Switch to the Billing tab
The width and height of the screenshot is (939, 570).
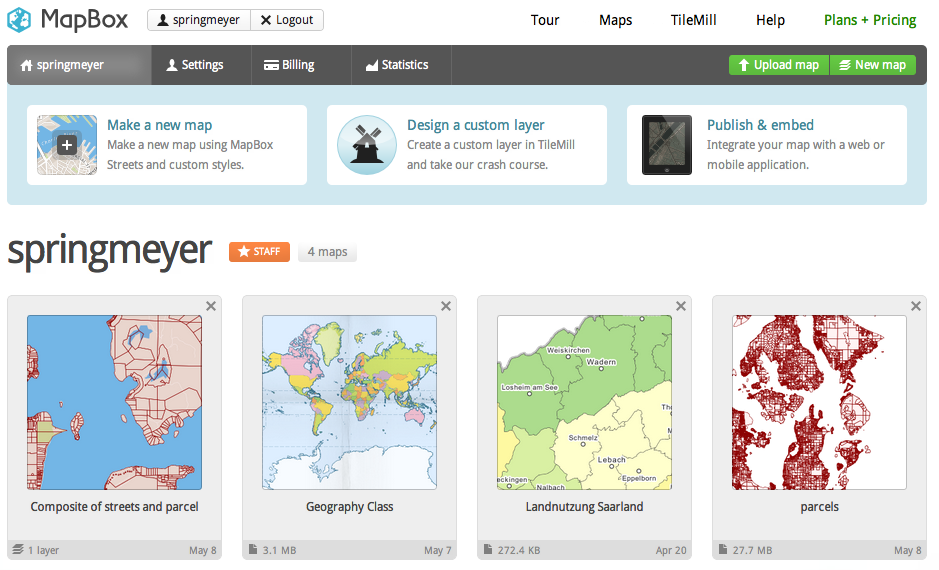[301, 65]
